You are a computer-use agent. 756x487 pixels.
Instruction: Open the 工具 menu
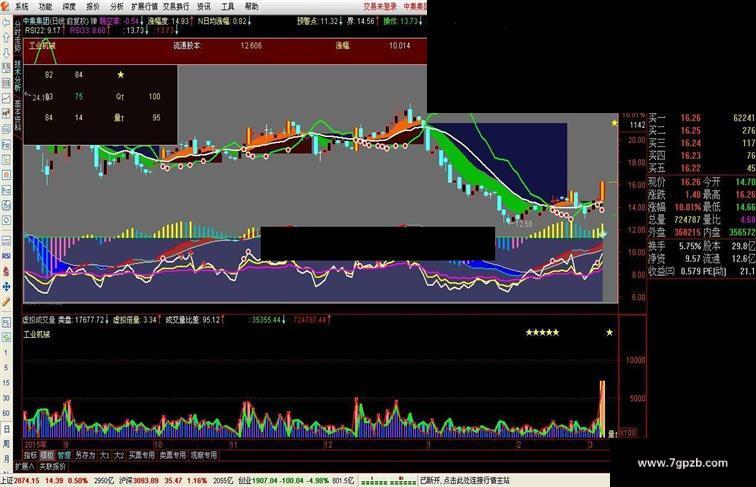click(228, 7)
